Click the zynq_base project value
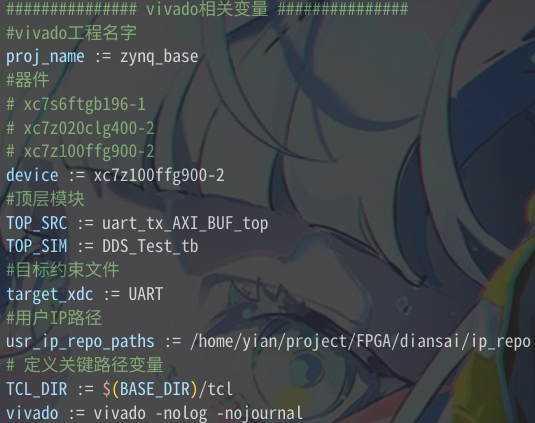This screenshot has width=535, height=423. coord(159,57)
